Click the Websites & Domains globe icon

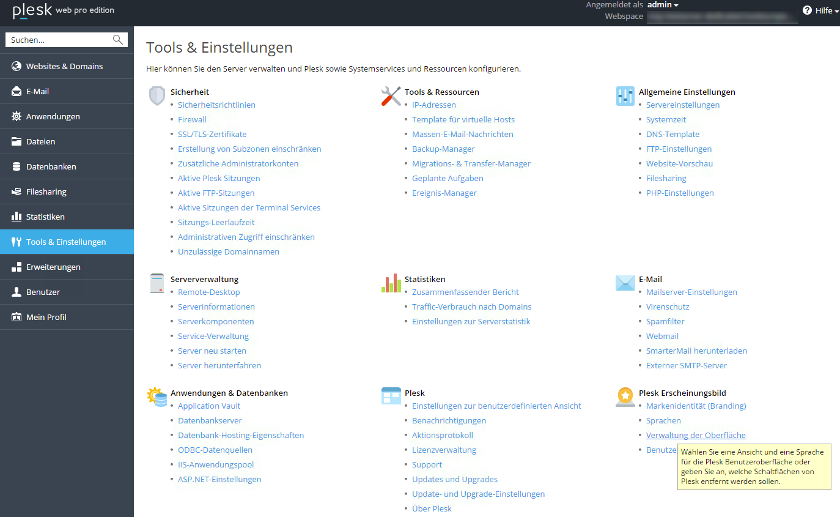17,66
